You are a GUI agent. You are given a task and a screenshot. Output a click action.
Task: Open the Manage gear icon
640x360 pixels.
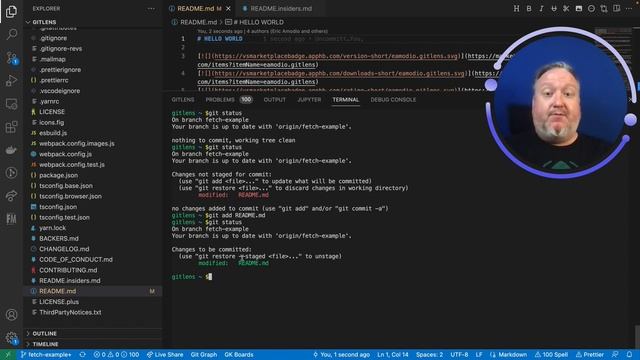[11, 338]
